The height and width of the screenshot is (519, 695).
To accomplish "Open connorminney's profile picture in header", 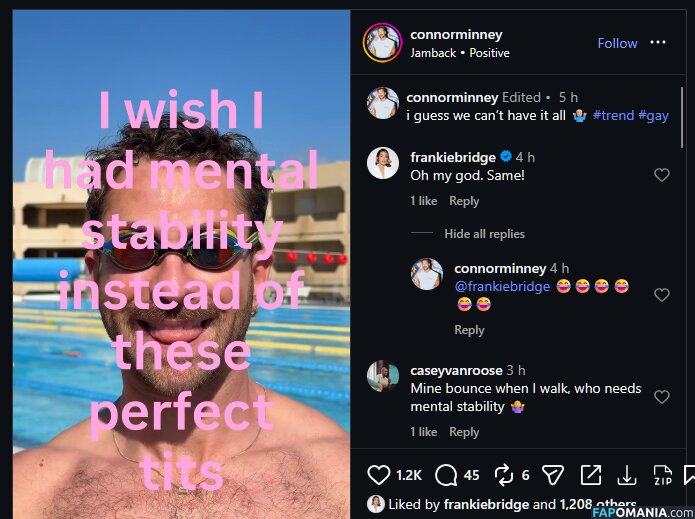I will click(x=383, y=43).
